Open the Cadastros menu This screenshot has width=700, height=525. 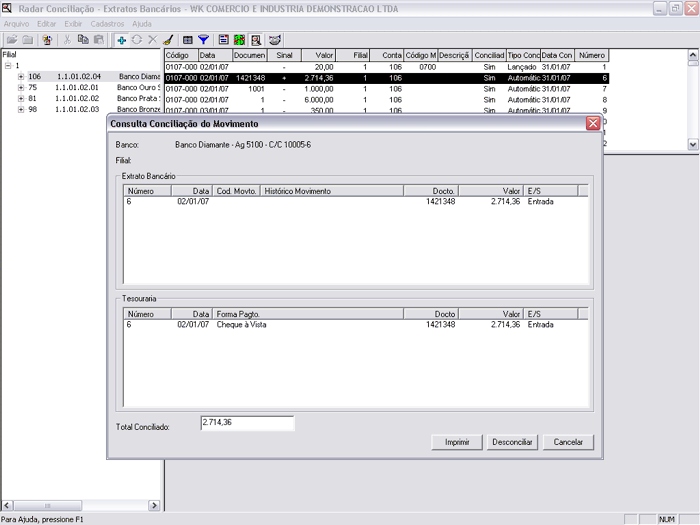coord(107,22)
